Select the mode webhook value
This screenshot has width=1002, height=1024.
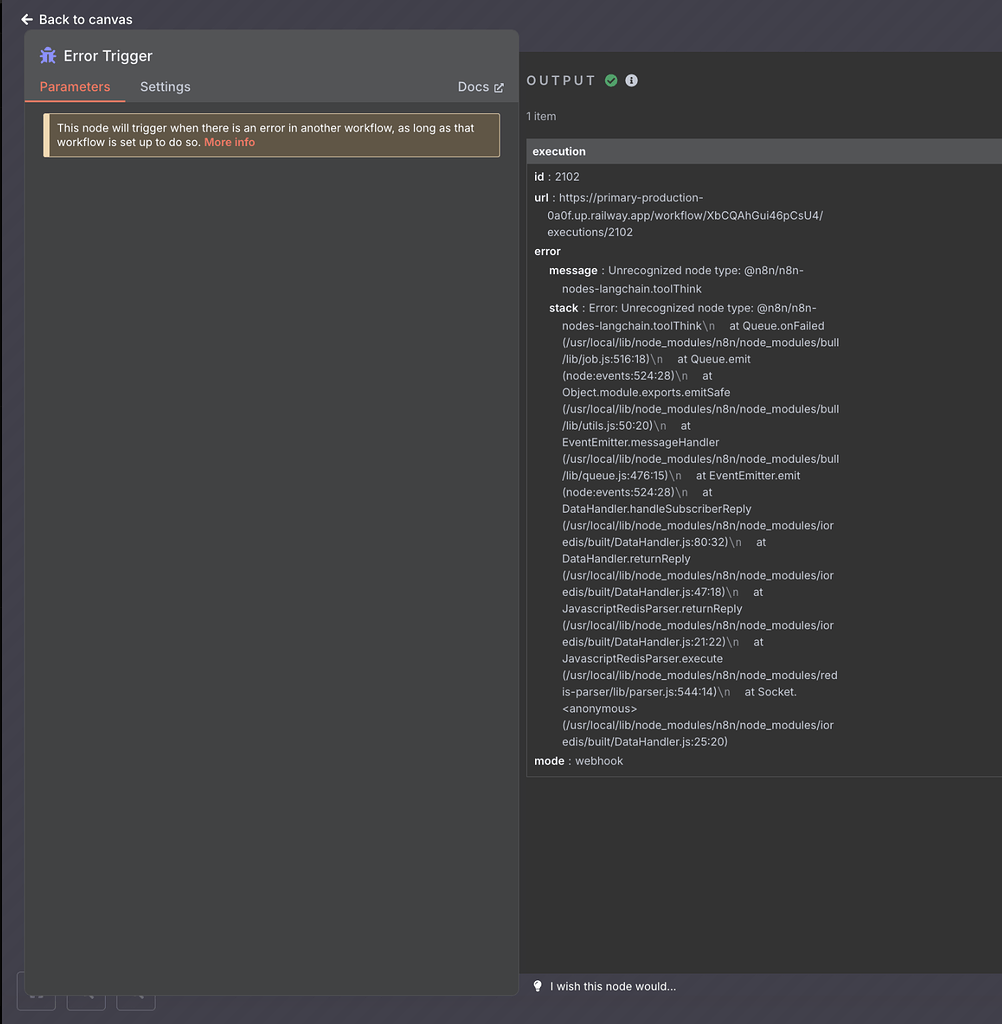click(x=599, y=761)
